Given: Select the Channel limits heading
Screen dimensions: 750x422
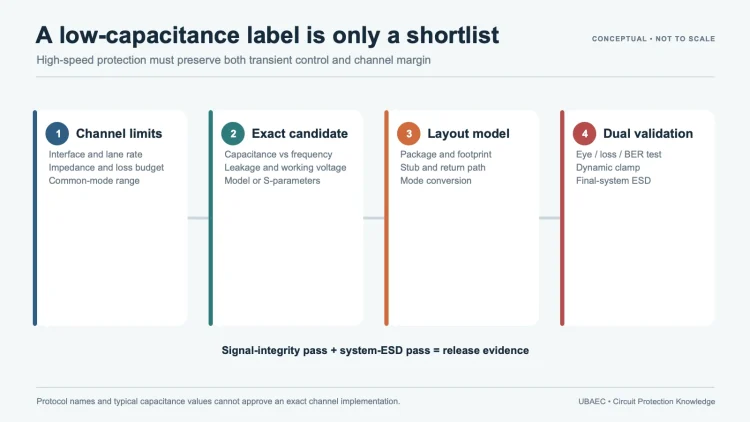Looking at the screenshot, I should (119, 133).
